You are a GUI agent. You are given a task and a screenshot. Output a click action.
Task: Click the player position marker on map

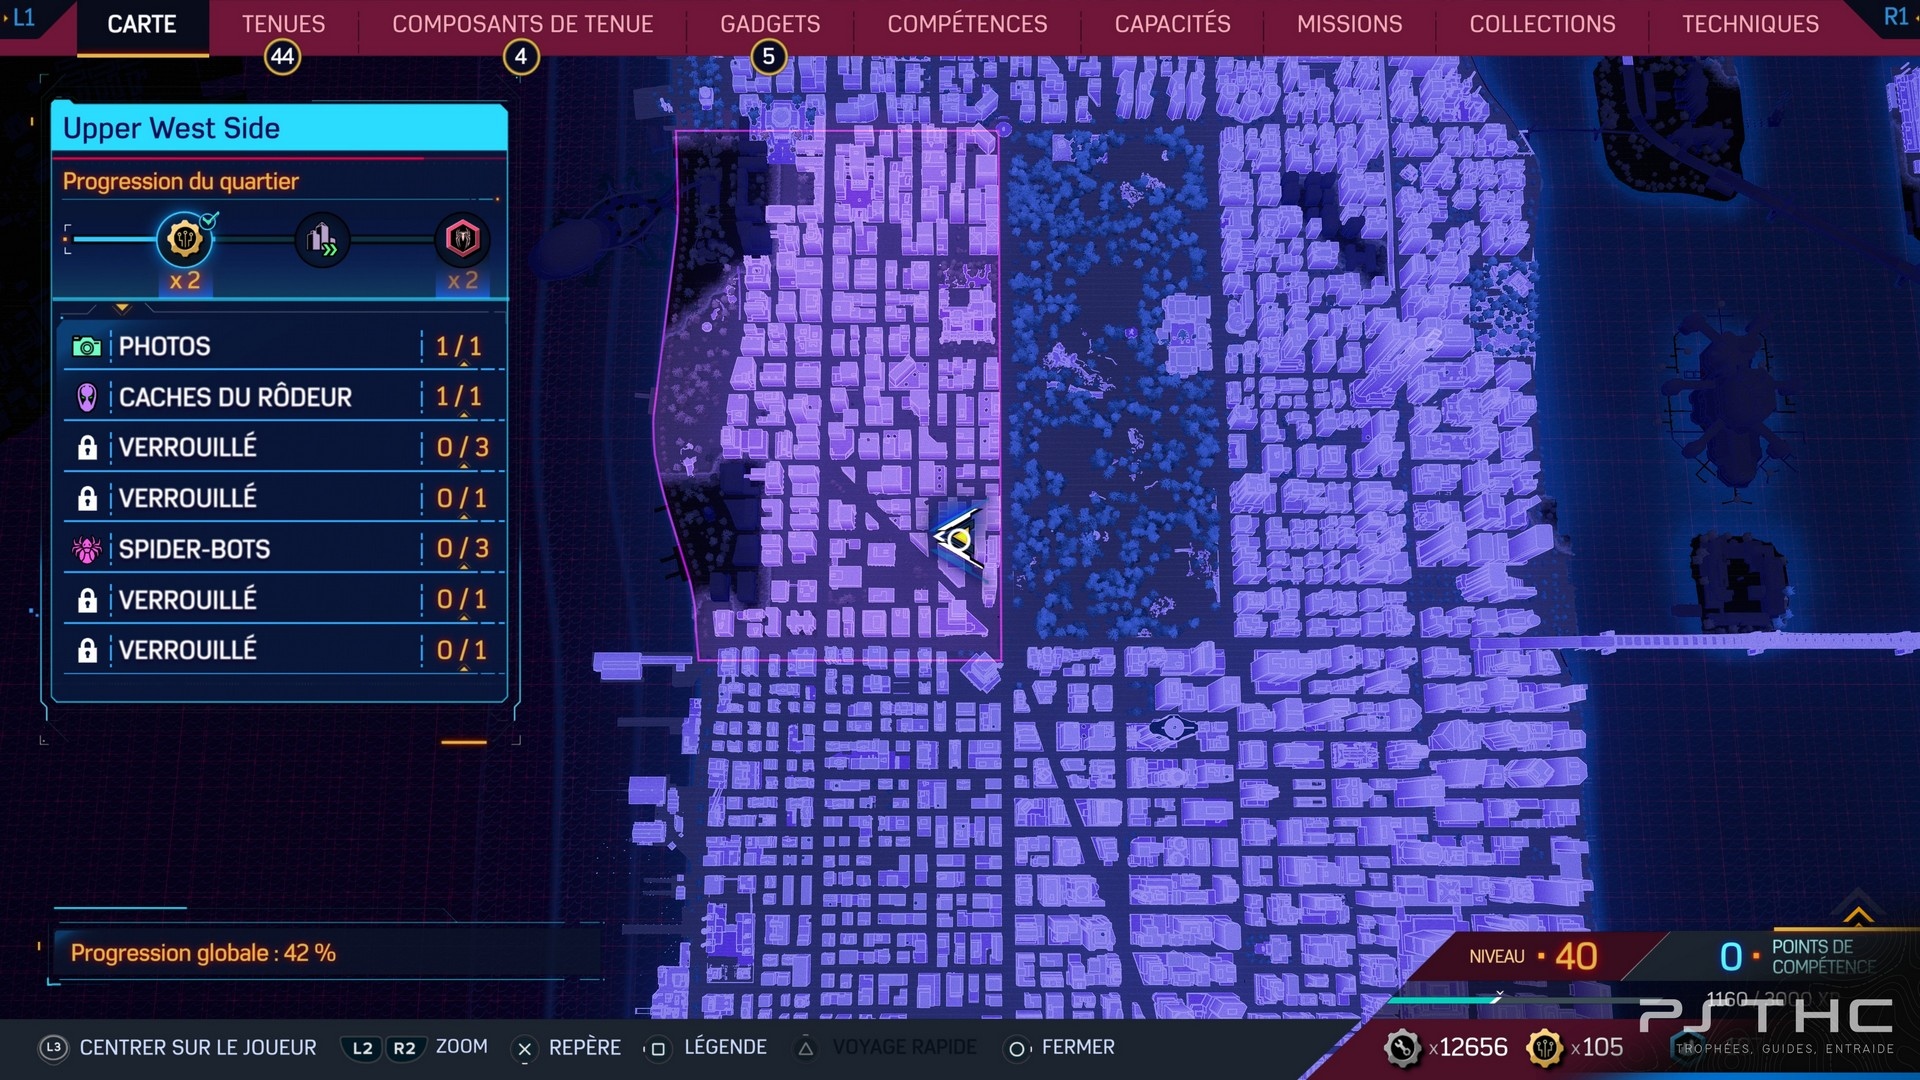click(x=958, y=541)
